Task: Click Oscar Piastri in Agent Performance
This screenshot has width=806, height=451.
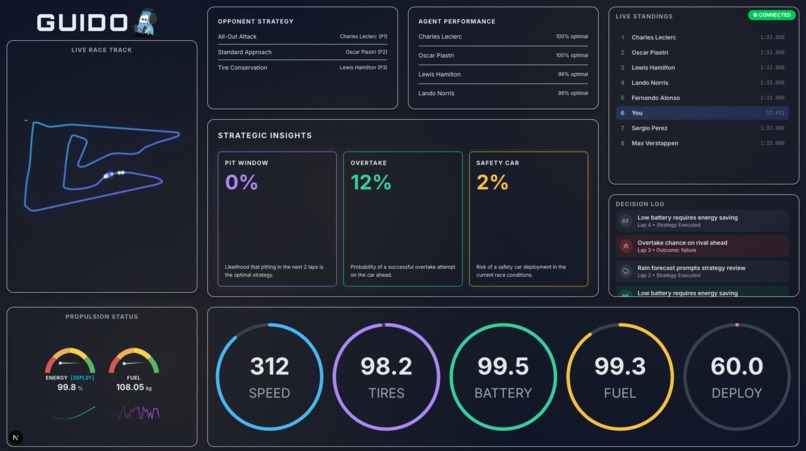Action: coord(503,56)
